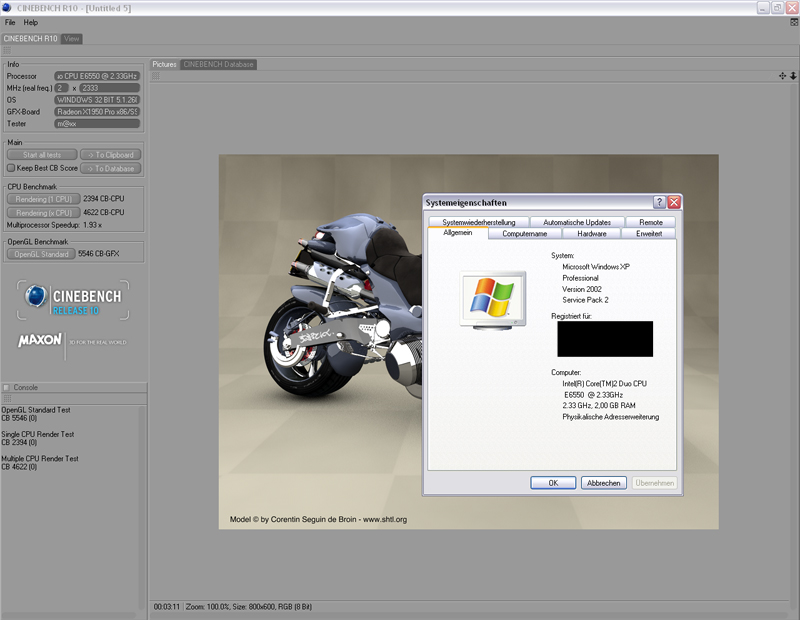Open the Hardware tab
Screen dimensions: 800x620
click(x=592, y=234)
